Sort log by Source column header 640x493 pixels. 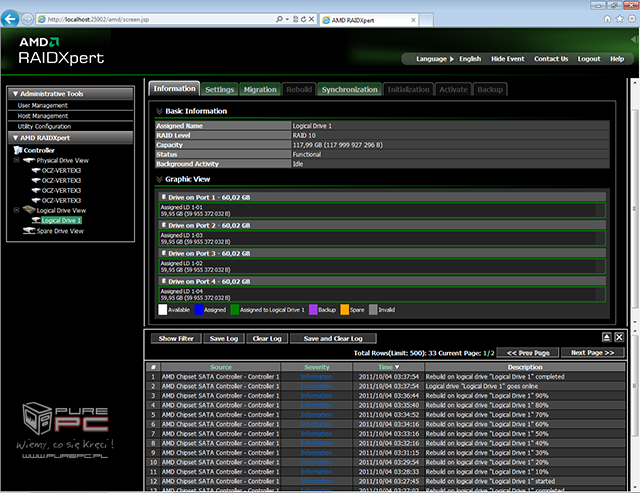[221, 367]
